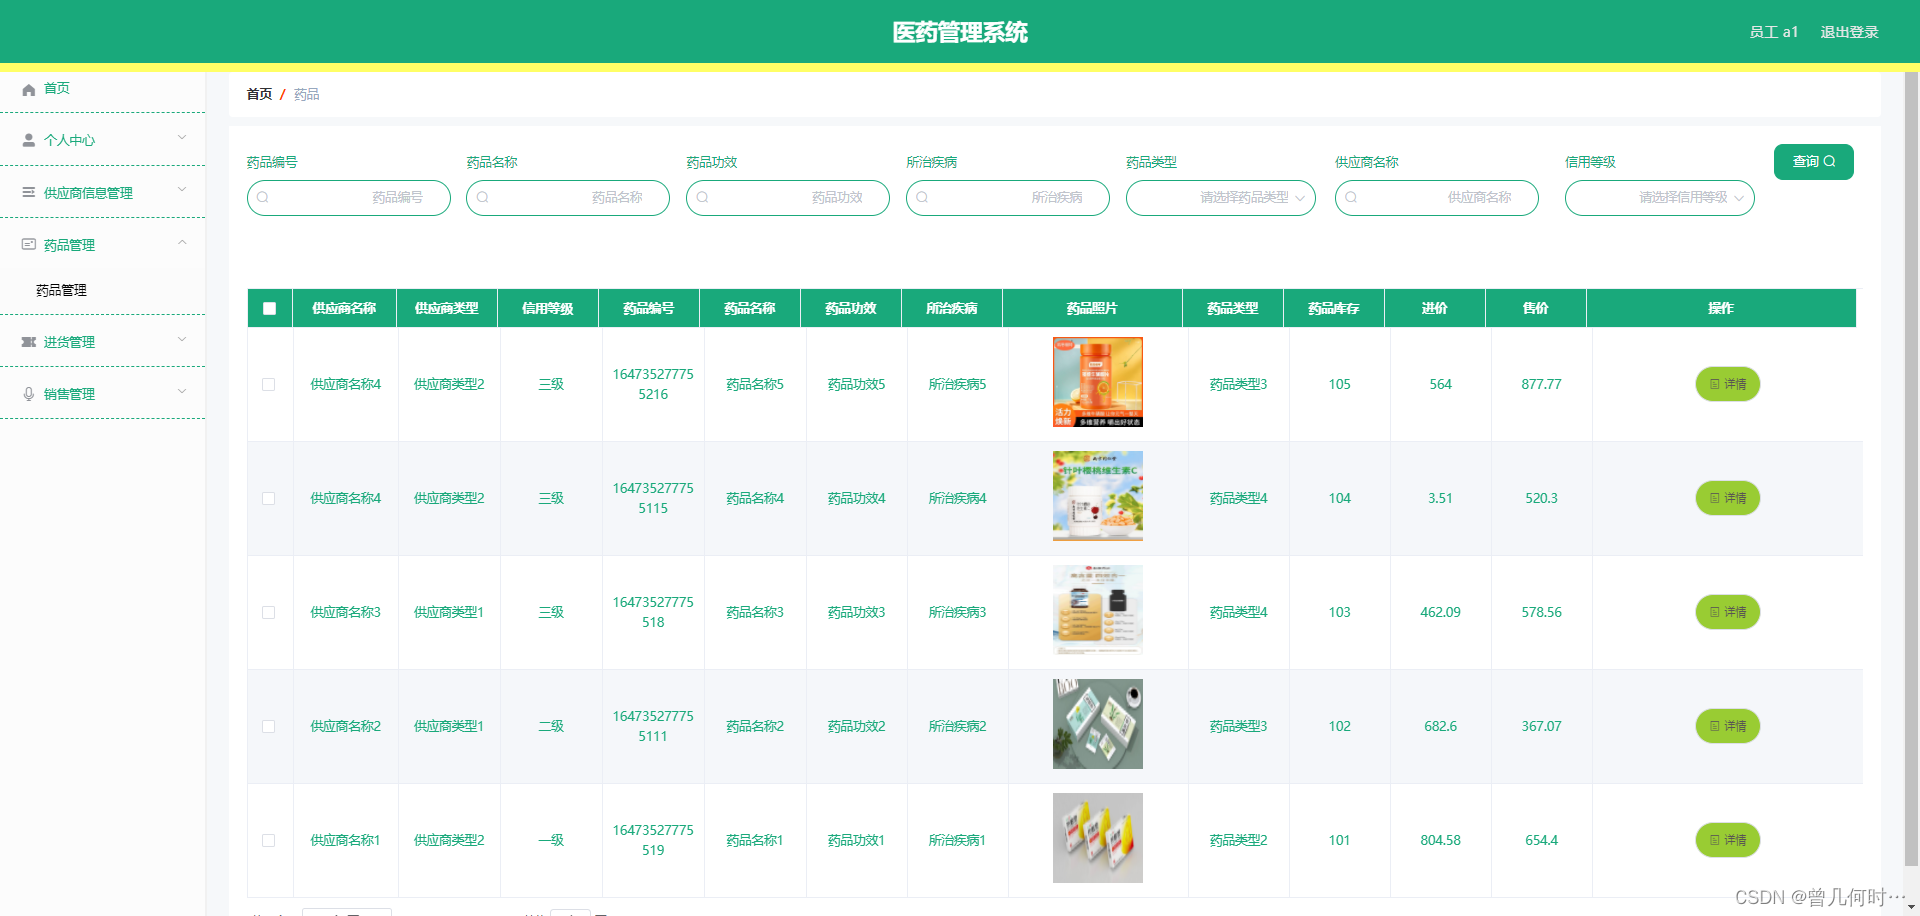
Task: Select the 药品管理 submenu item
Action: [x=103, y=290]
